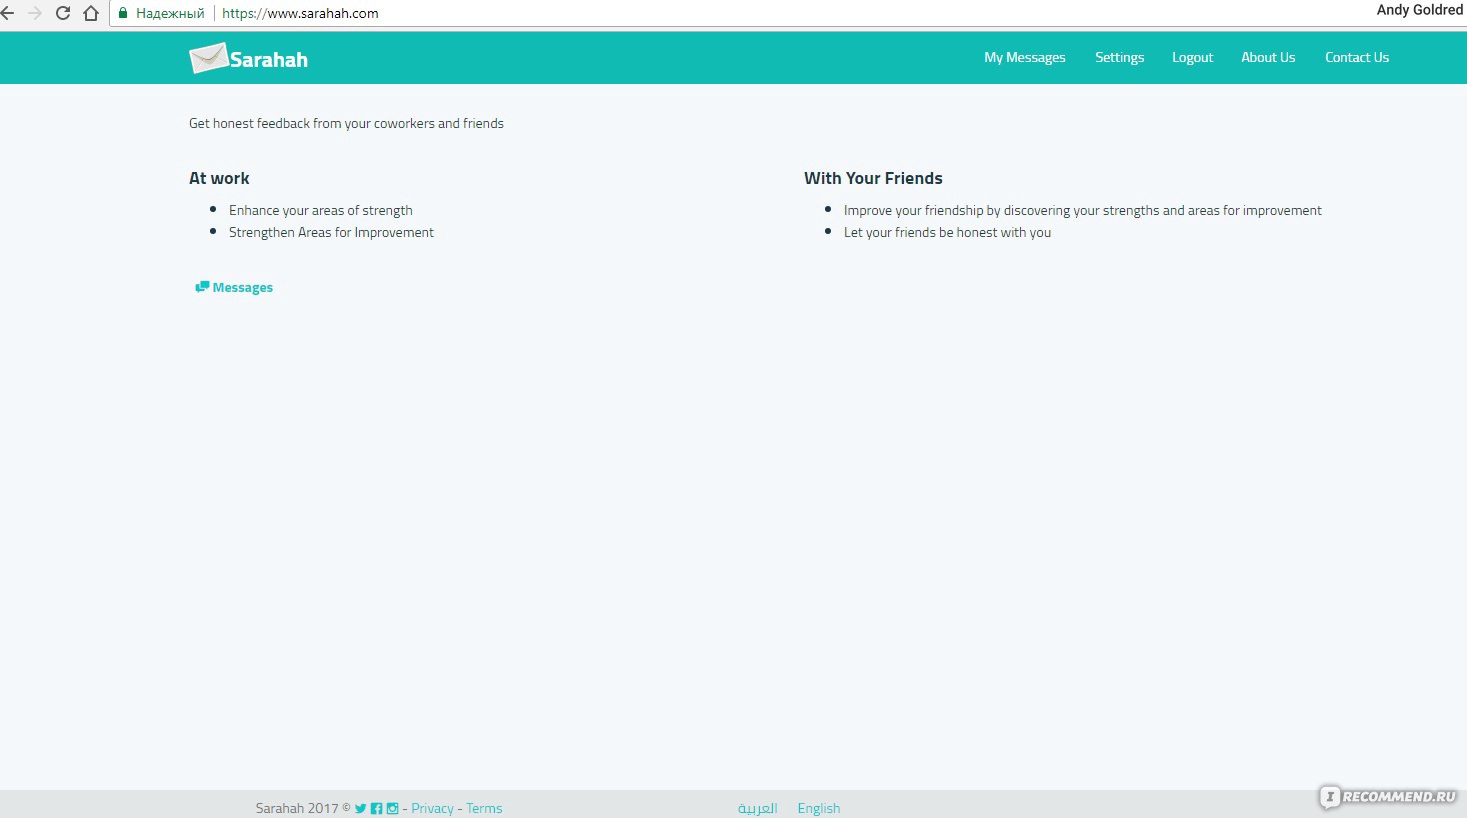
Task: Click the Andy Goldred profile name
Action: point(1420,10)
